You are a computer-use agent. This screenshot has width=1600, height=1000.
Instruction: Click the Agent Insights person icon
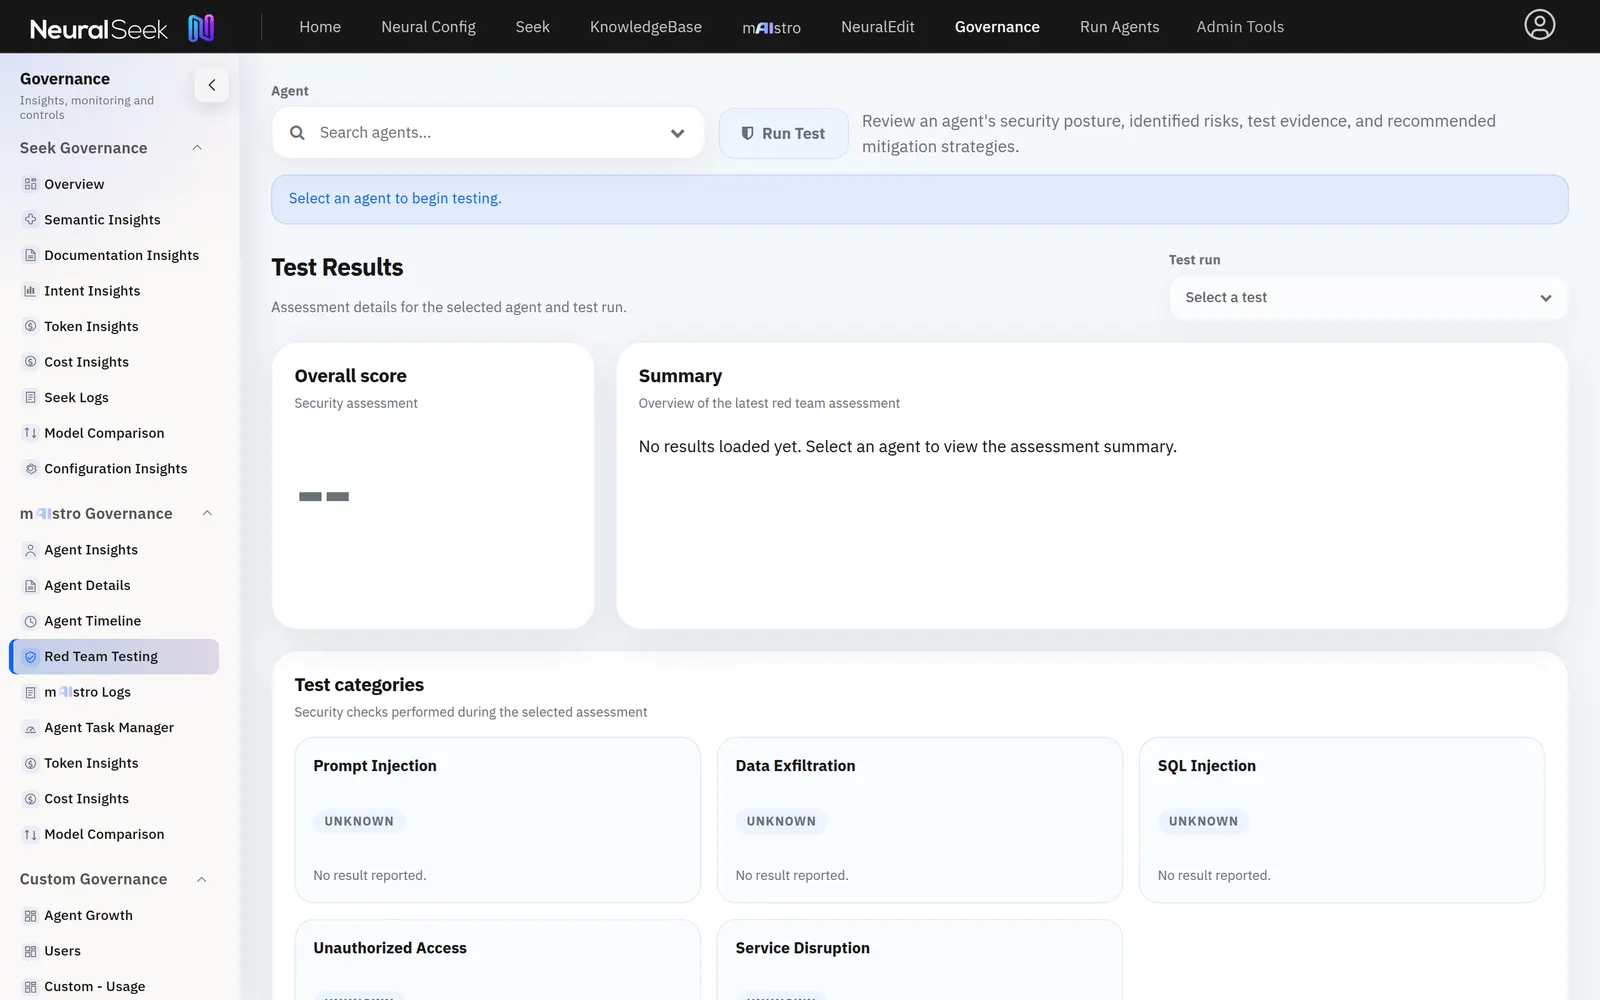pyautogui.click(x=30, y=550)
